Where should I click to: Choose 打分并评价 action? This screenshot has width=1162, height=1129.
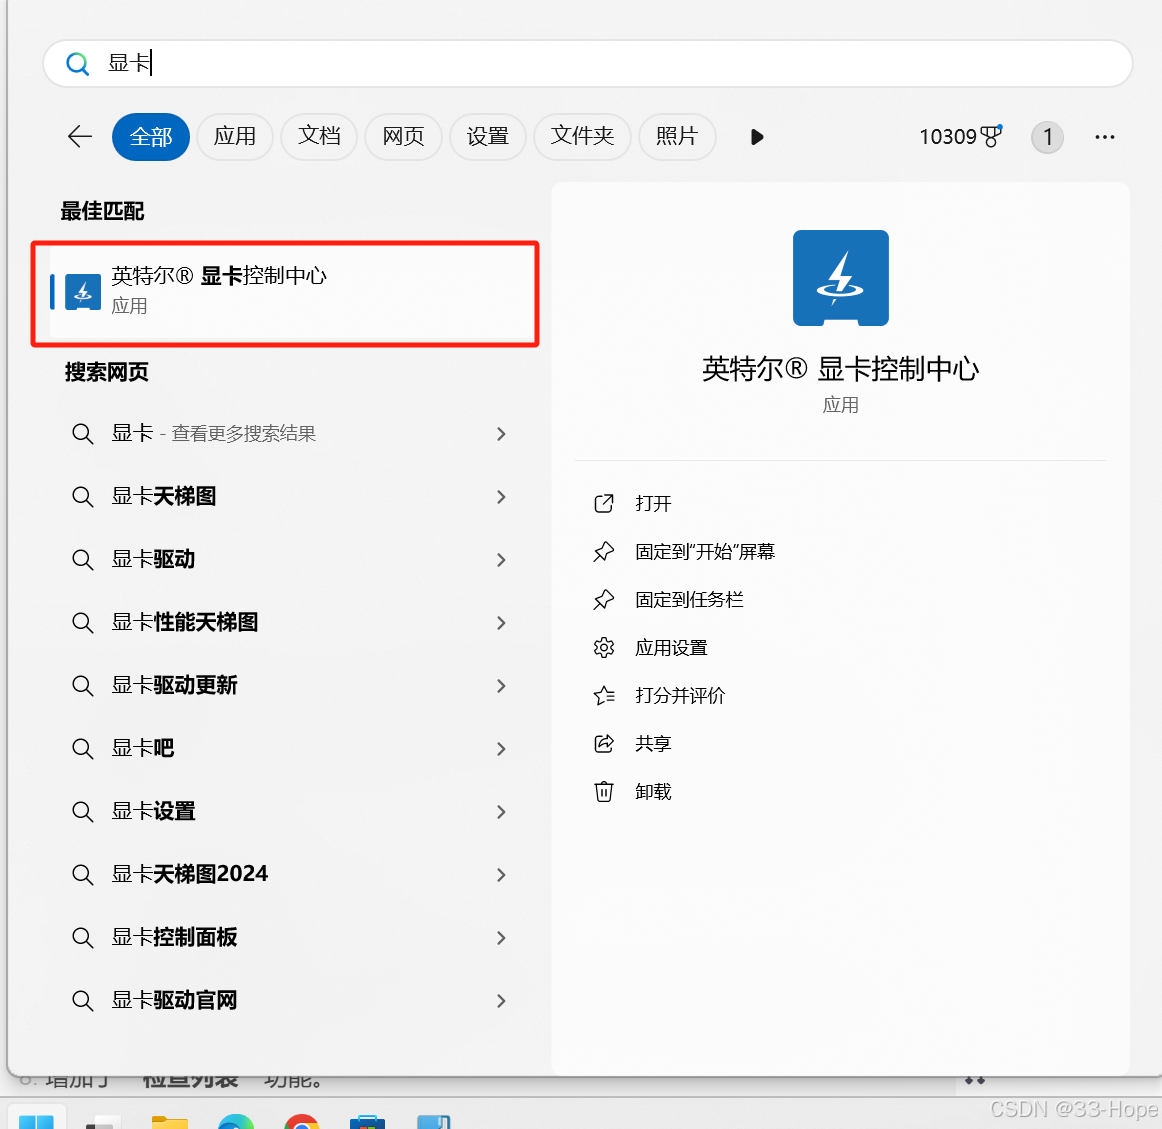[x=680, y=695]
